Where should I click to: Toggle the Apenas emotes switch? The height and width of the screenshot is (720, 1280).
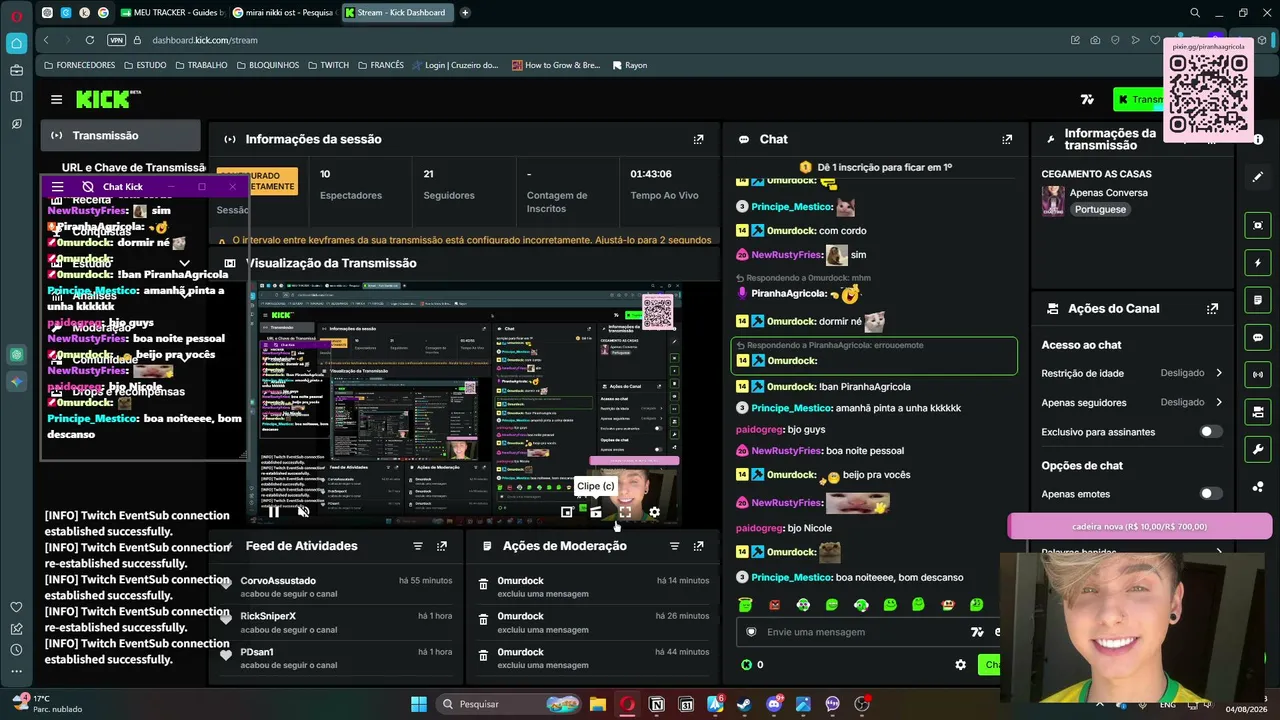(1210, 494)
